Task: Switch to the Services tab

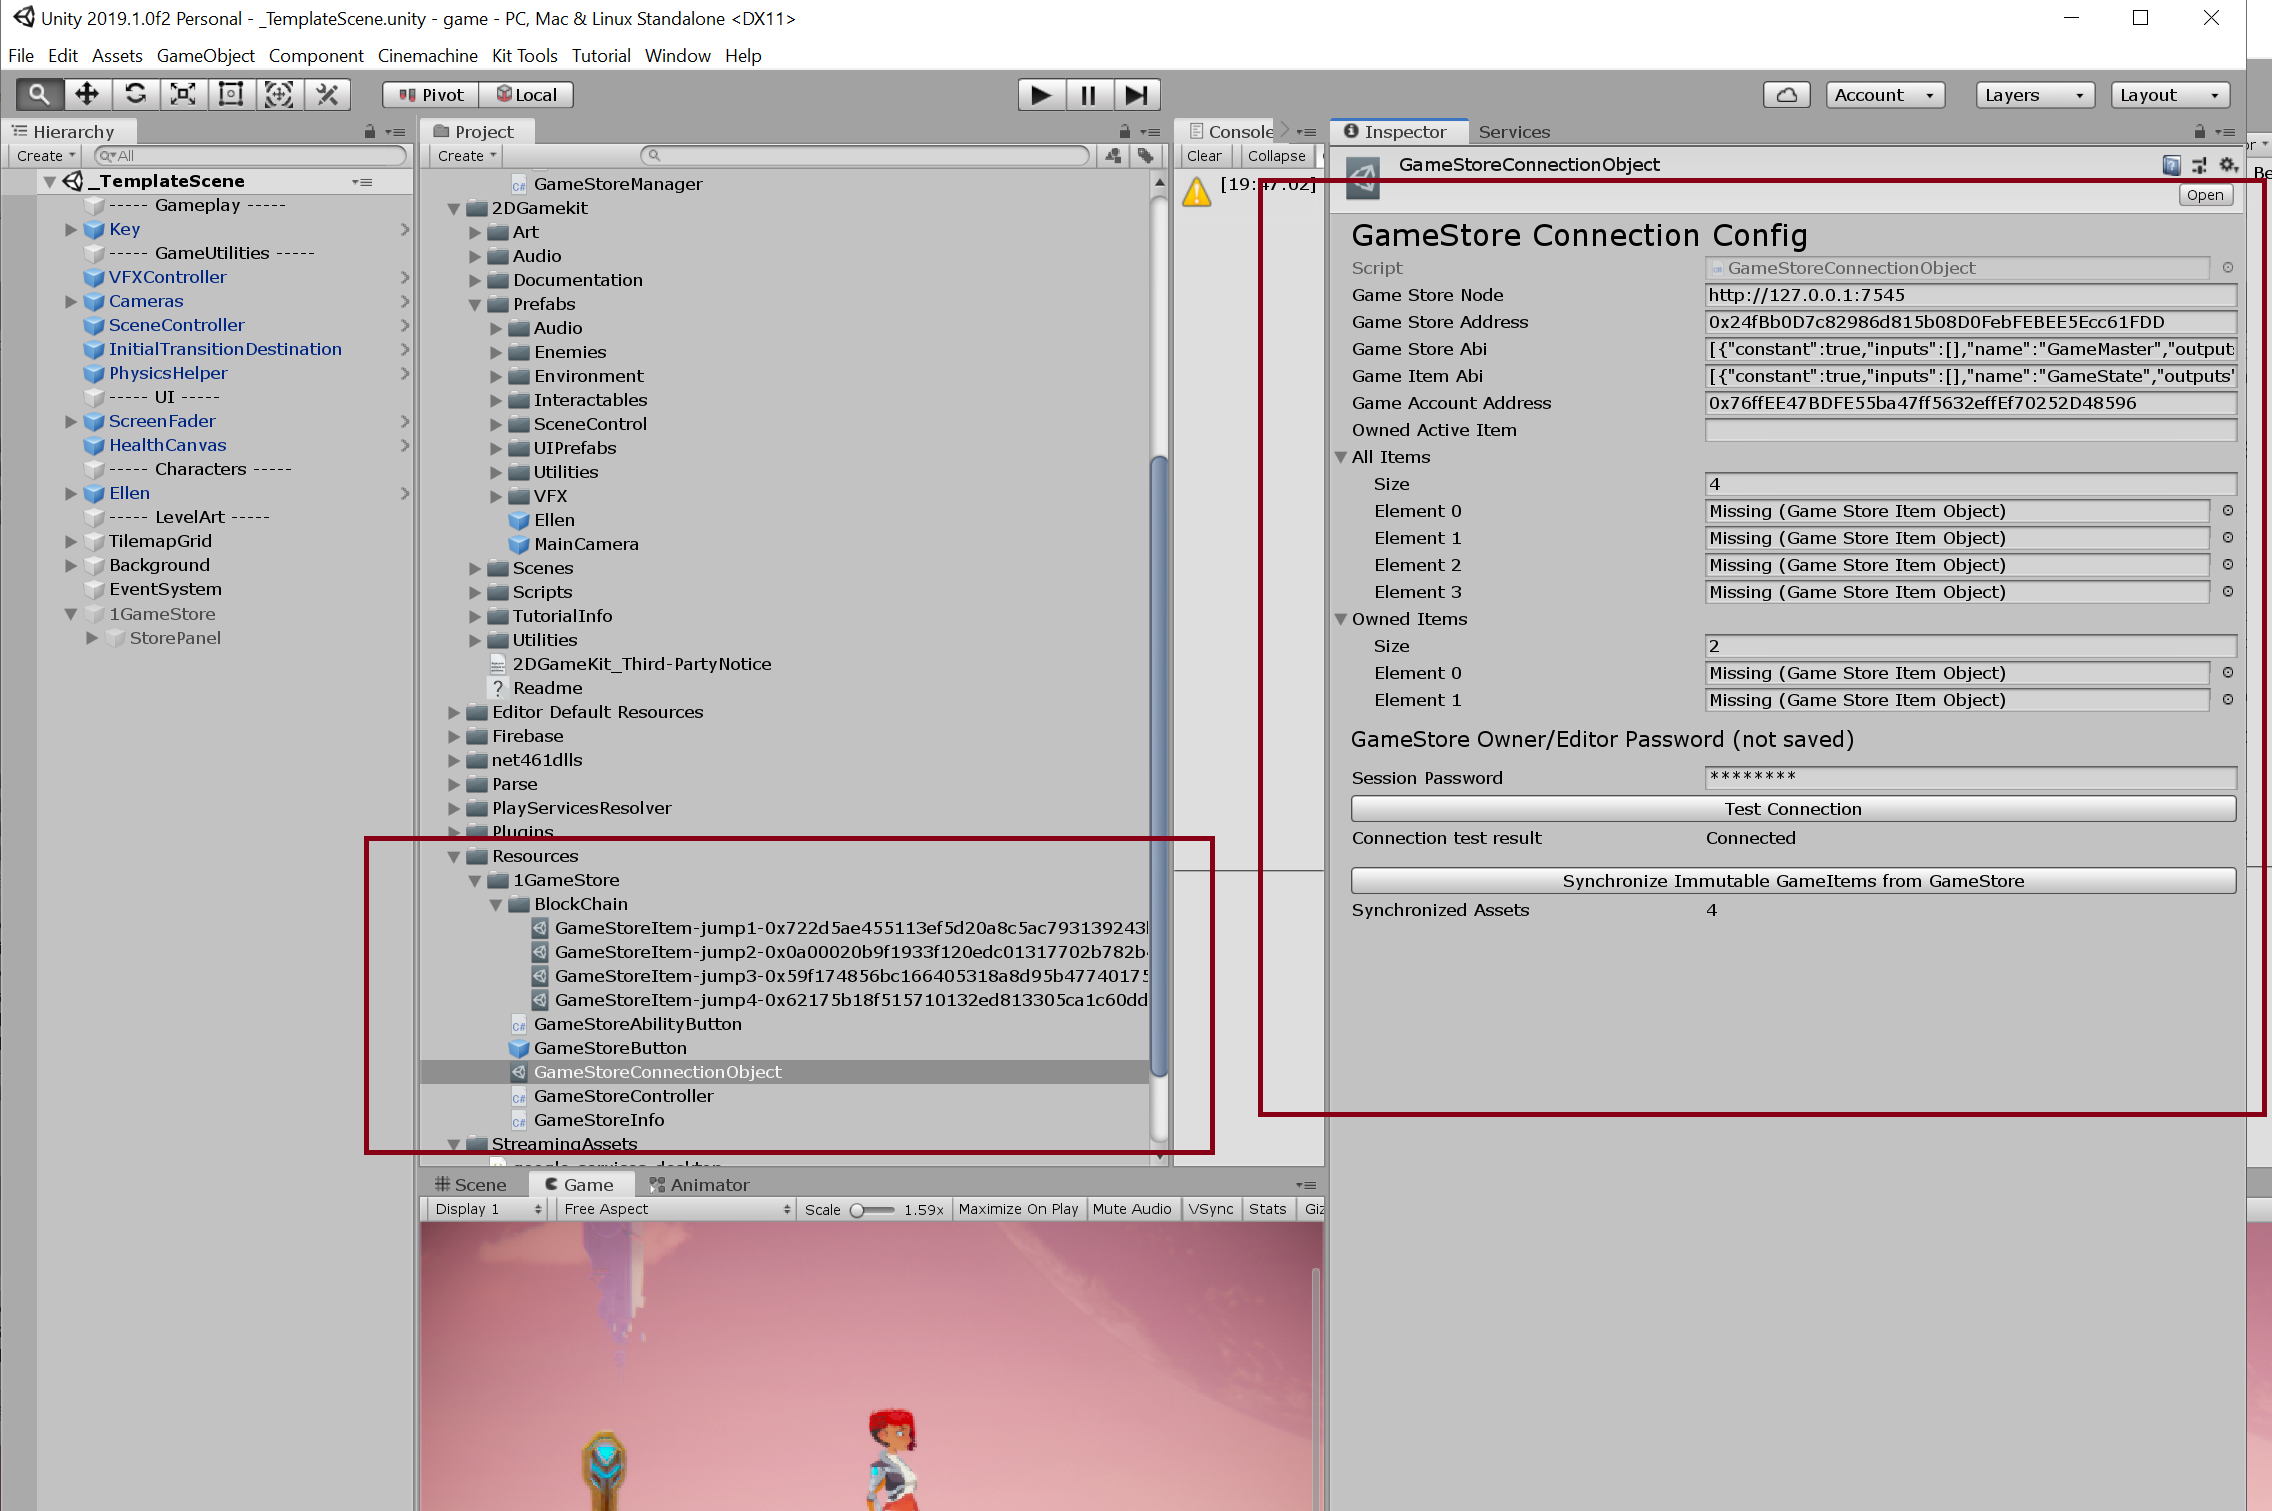Action: point(1514,132)
